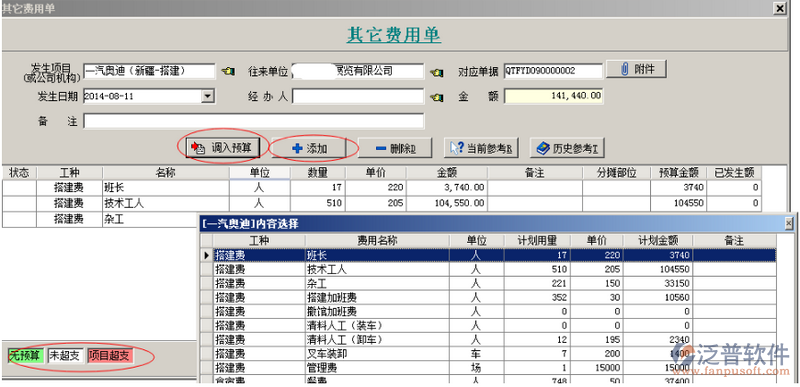Click the 预算金额 column header
This screenshot has height=387, width=800.
click(679, 173)
